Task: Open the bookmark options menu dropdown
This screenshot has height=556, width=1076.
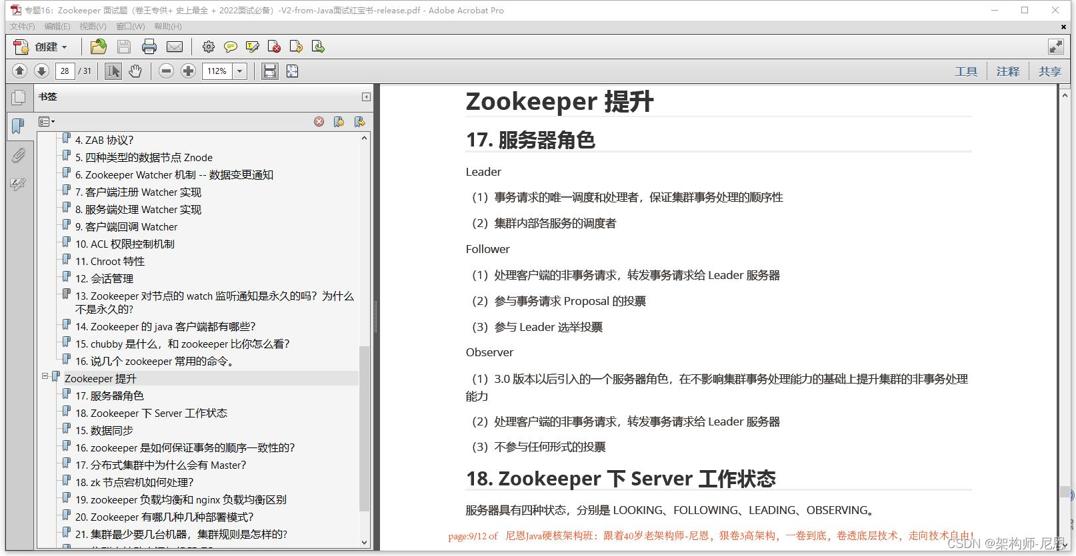Action: [x=47, y=121]
